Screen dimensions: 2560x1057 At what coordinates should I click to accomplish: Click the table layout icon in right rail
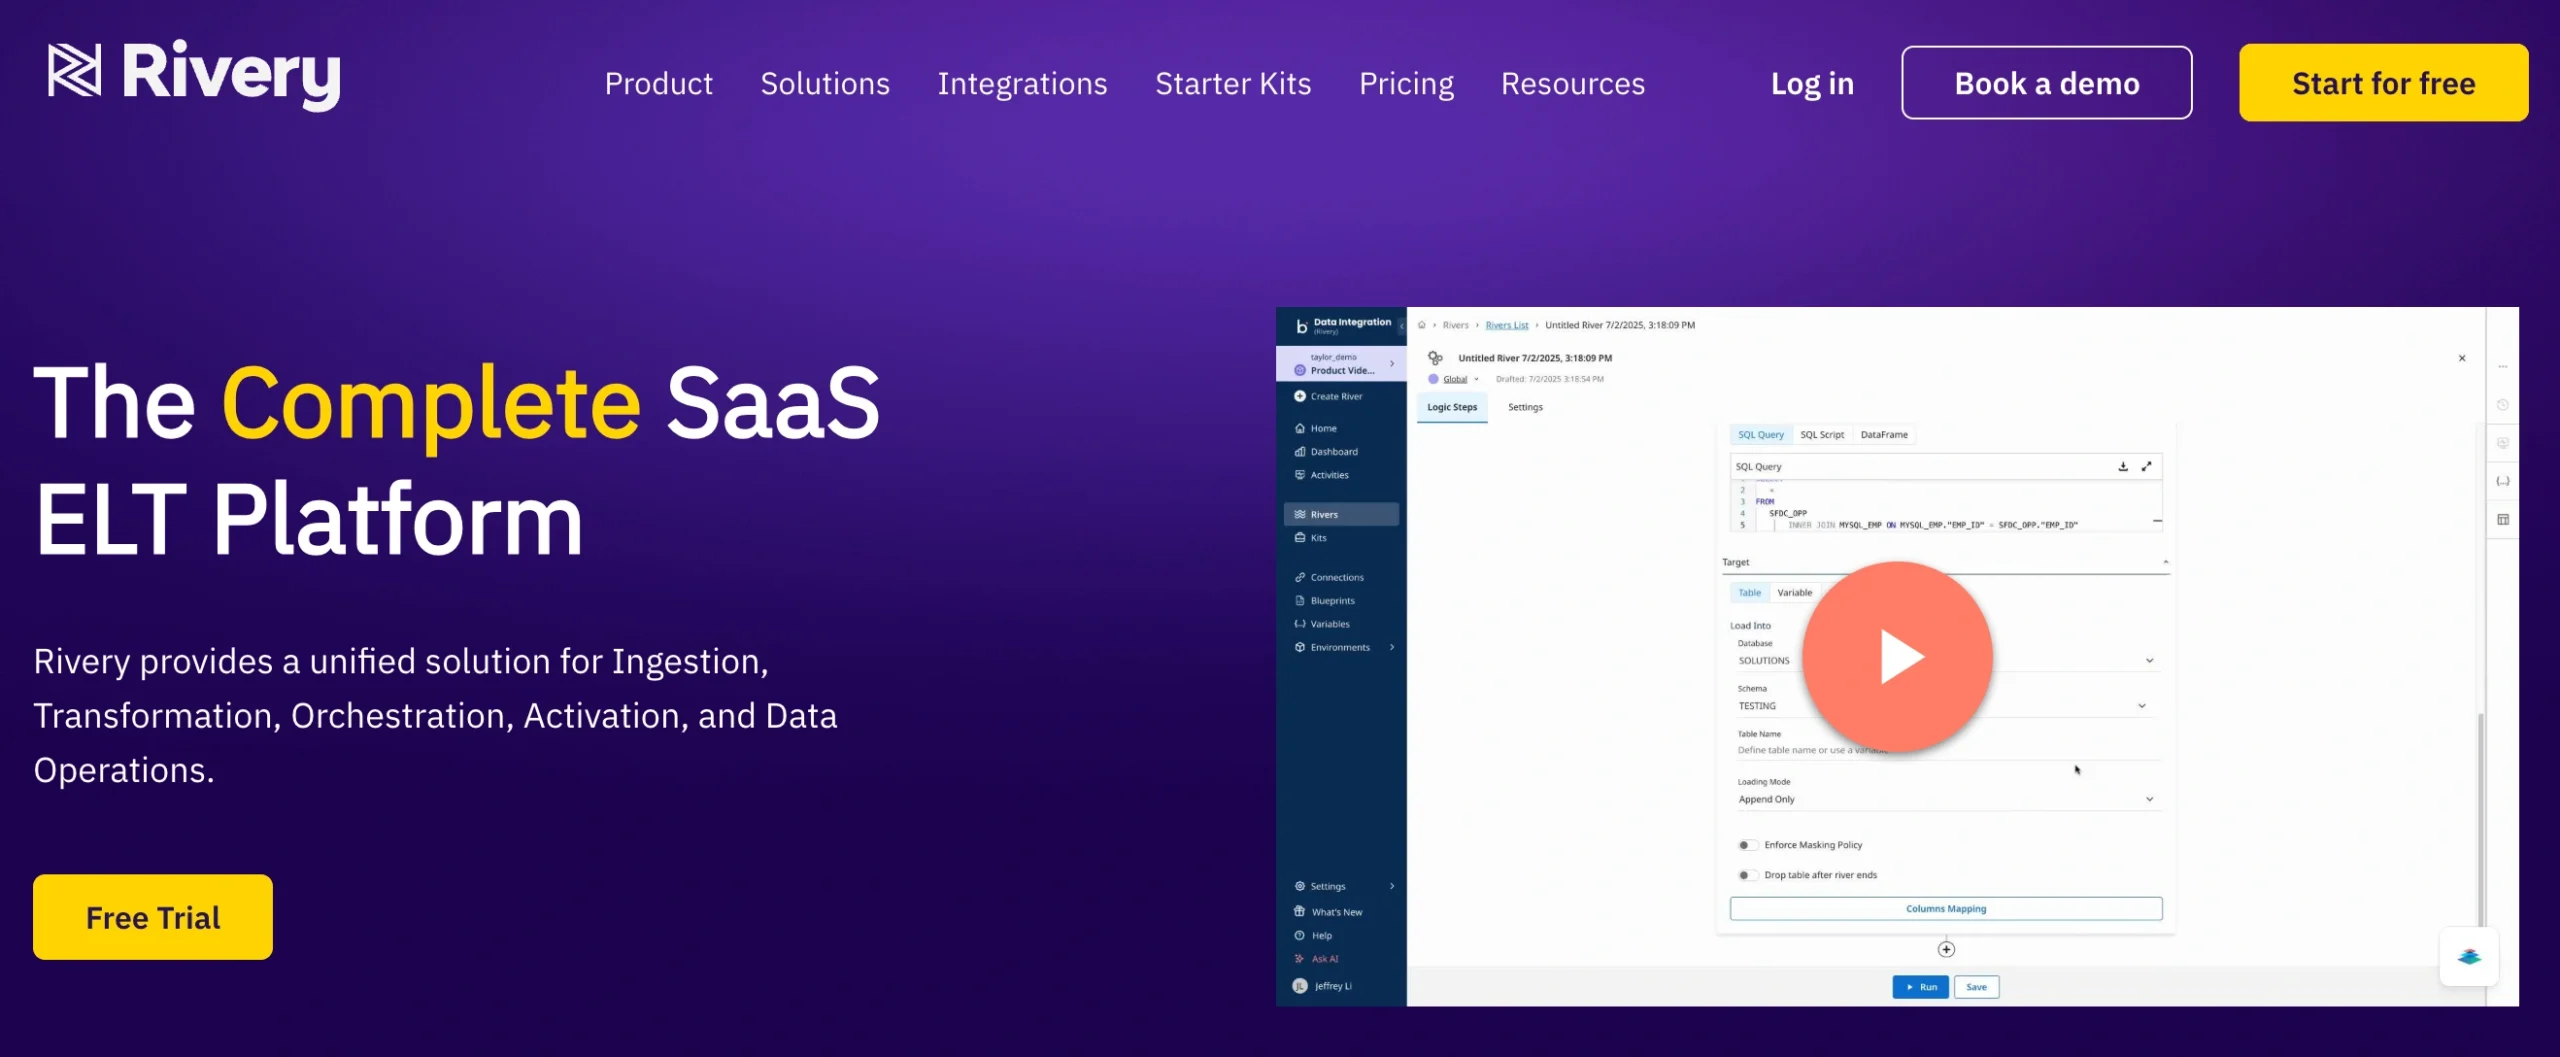(x=2503, y=520)
